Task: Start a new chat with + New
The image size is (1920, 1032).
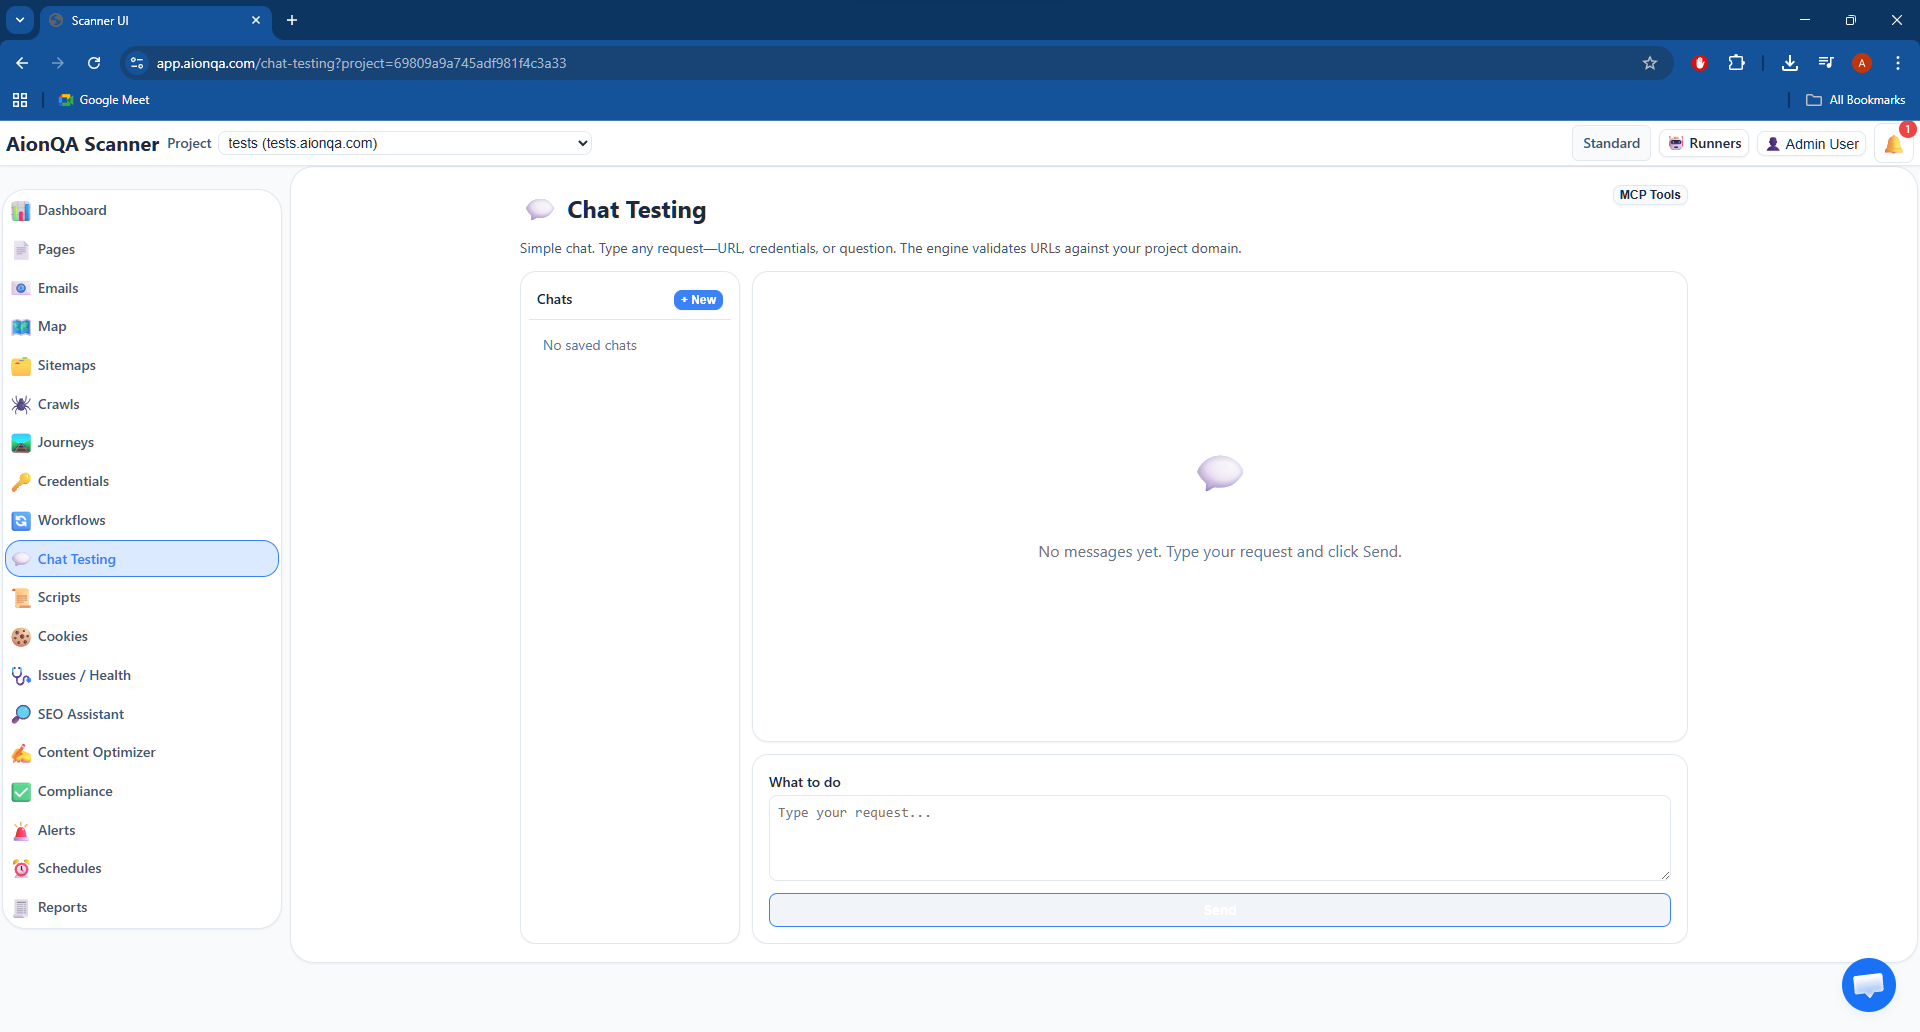Action: tap(698, 300)
